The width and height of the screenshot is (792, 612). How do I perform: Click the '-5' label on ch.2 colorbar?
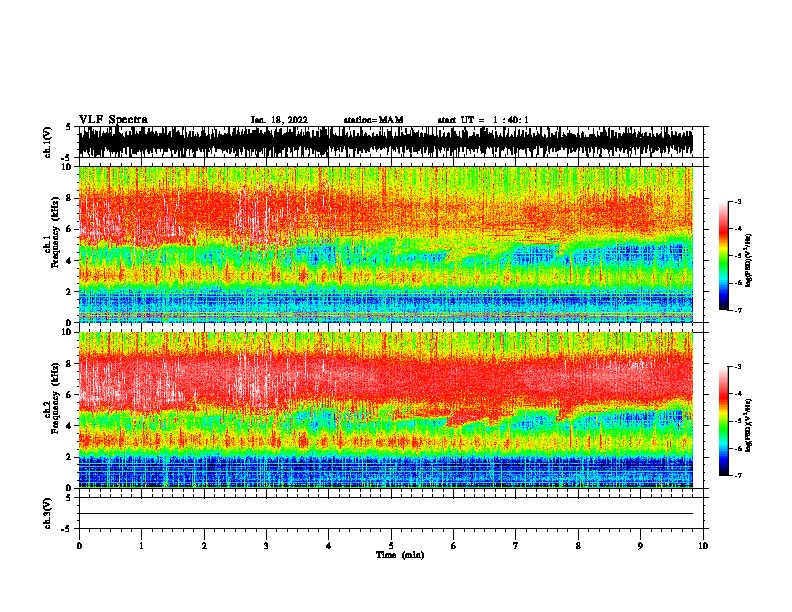(x=737, y=421)
